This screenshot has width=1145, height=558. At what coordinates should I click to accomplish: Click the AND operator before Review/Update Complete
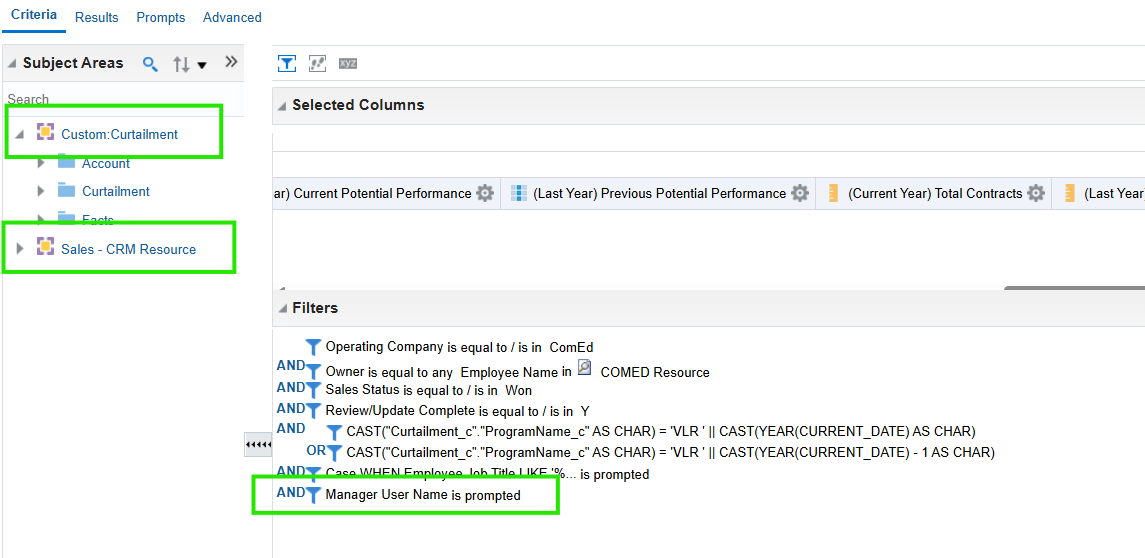tap(291, 408)
